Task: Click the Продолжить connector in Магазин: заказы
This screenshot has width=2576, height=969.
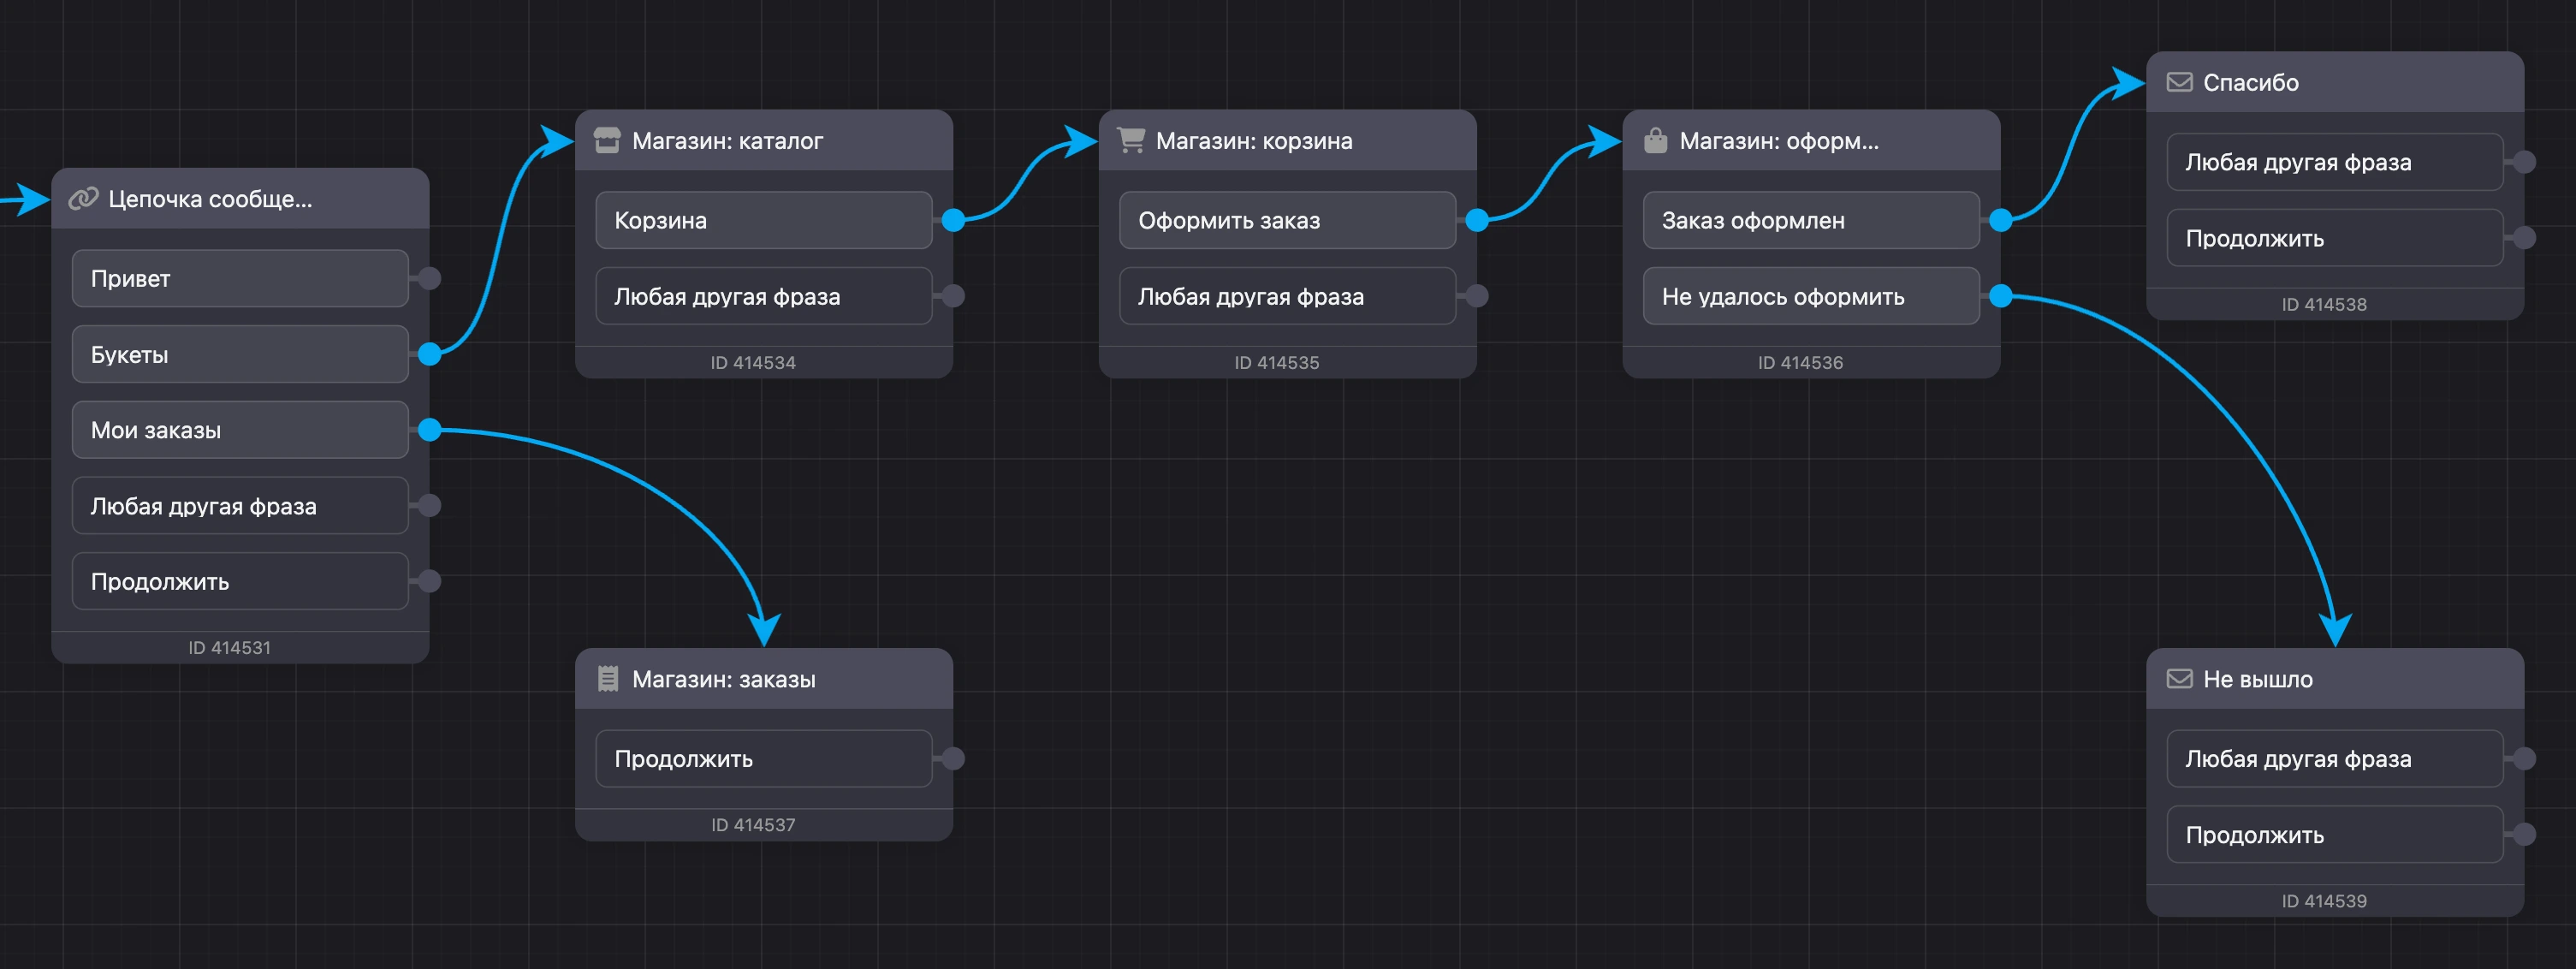Action: 953,758
